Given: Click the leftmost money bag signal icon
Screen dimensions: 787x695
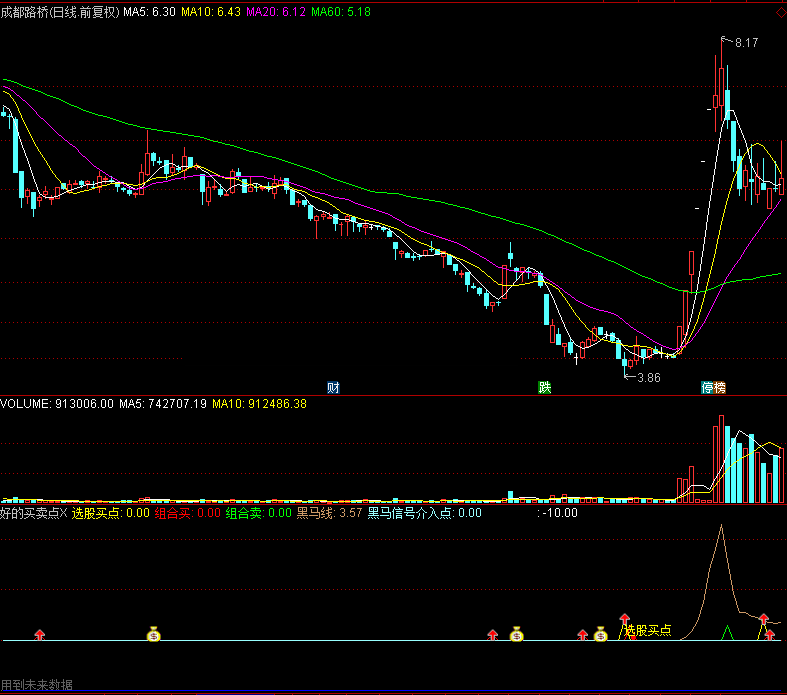Looking at the screenshot, I should pyautogui.click(x=154, y=633).
